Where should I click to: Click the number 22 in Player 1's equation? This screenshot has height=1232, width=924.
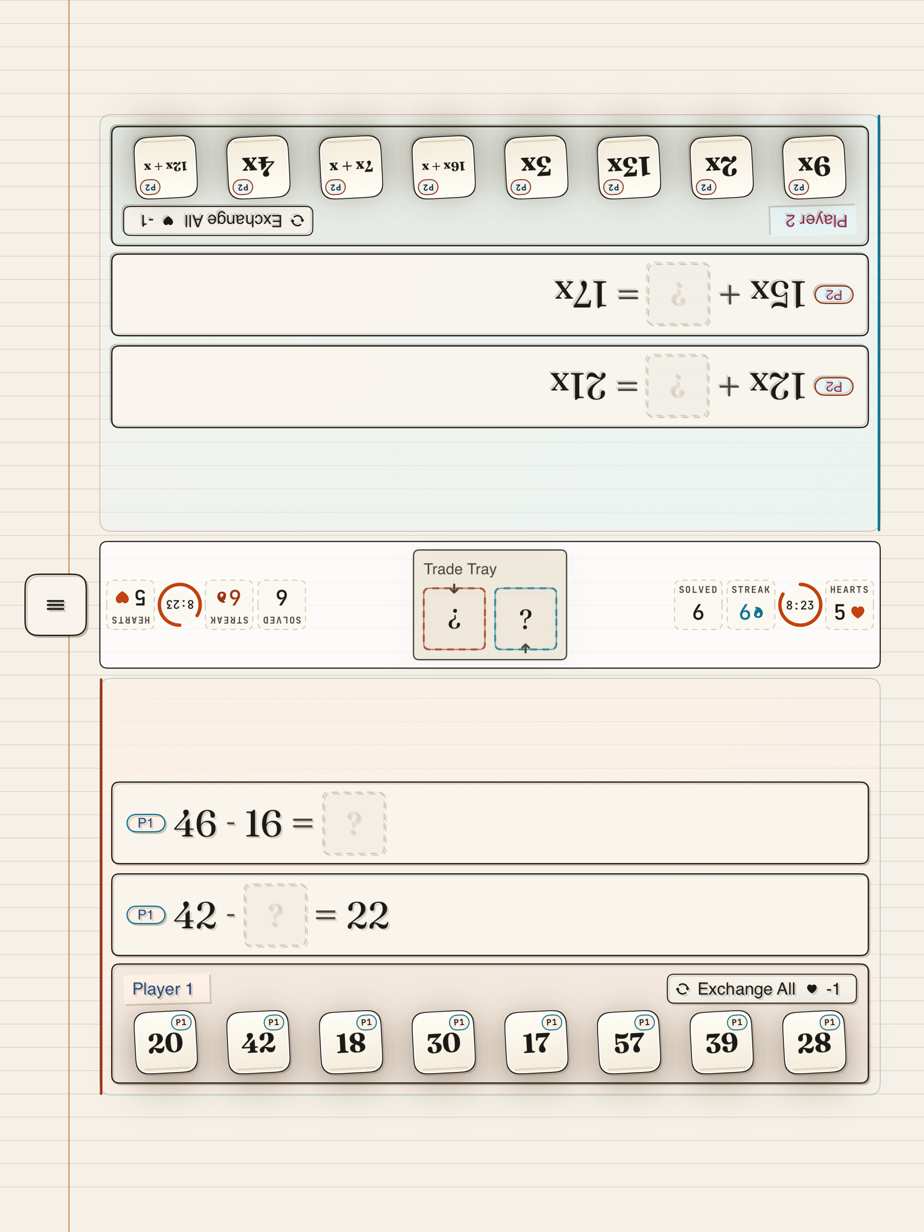tap(367, 916)
